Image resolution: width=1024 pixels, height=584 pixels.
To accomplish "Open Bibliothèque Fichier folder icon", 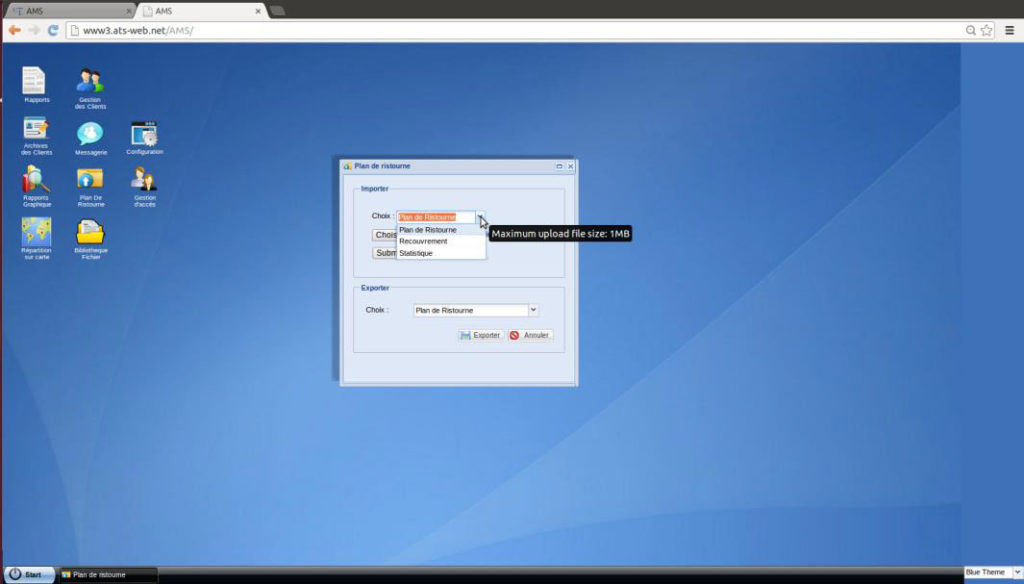I will 90,233.
